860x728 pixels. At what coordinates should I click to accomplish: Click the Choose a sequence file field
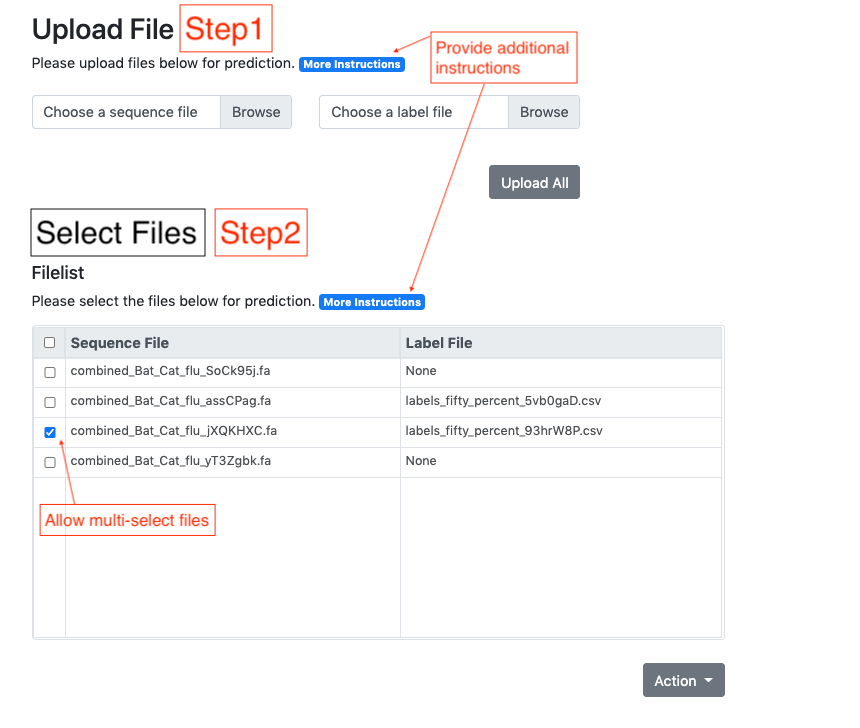tap(127, 112)
